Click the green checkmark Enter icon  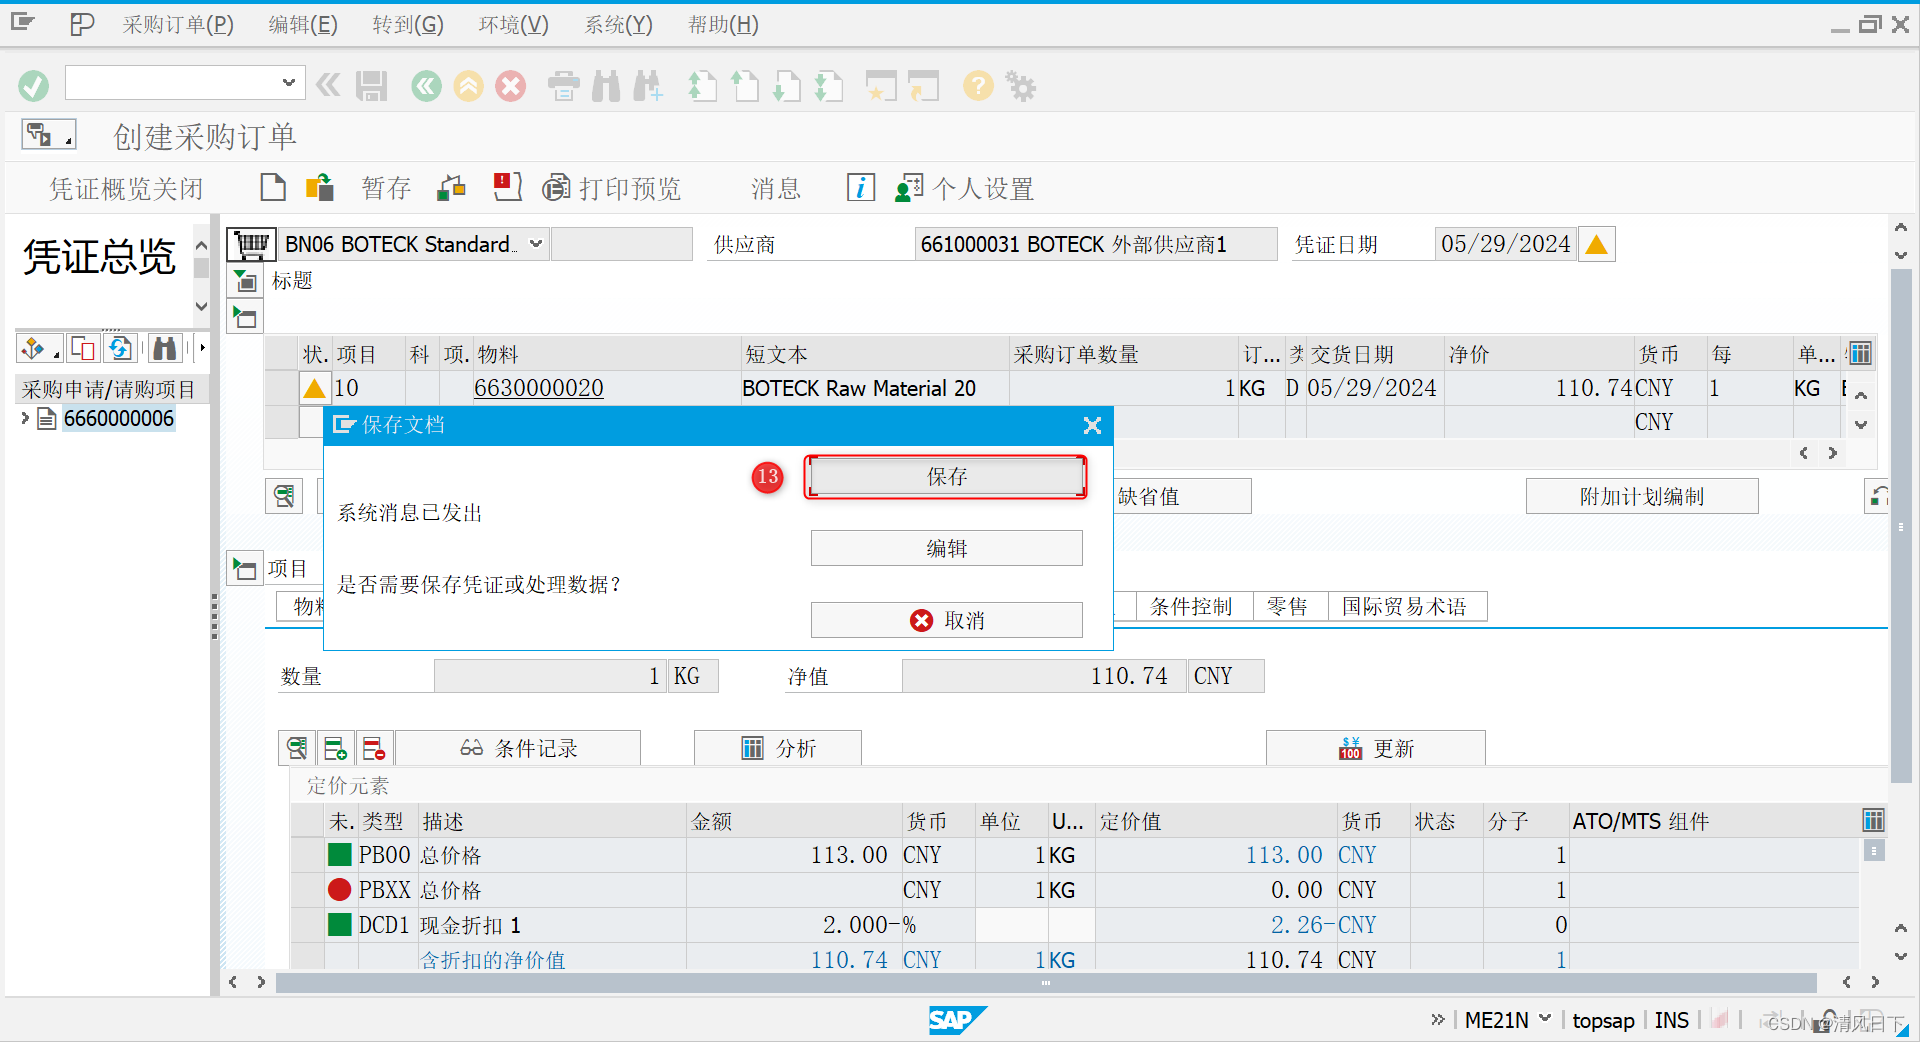coord(33,86)
